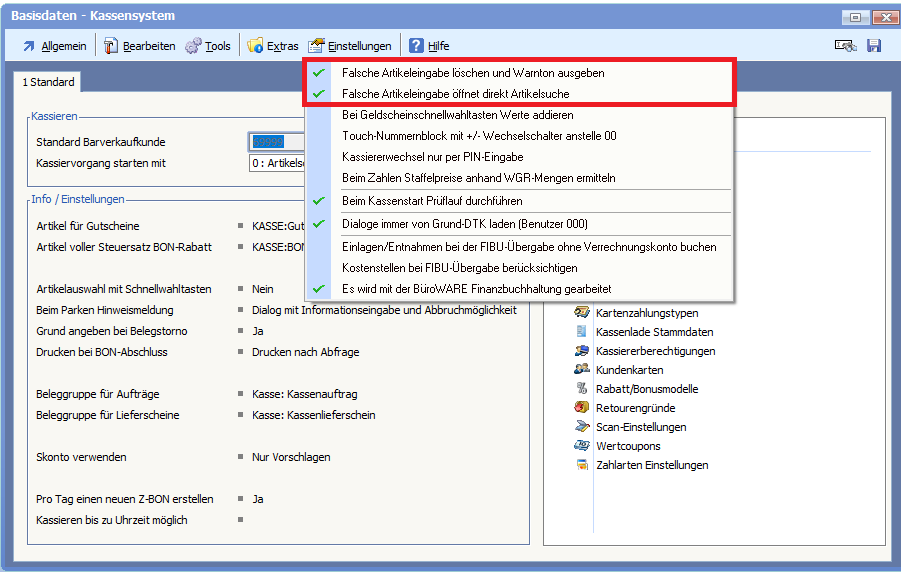Click the Retourengründe icon
Viewport: 901px width, 572px height.
tap(582, 408)
